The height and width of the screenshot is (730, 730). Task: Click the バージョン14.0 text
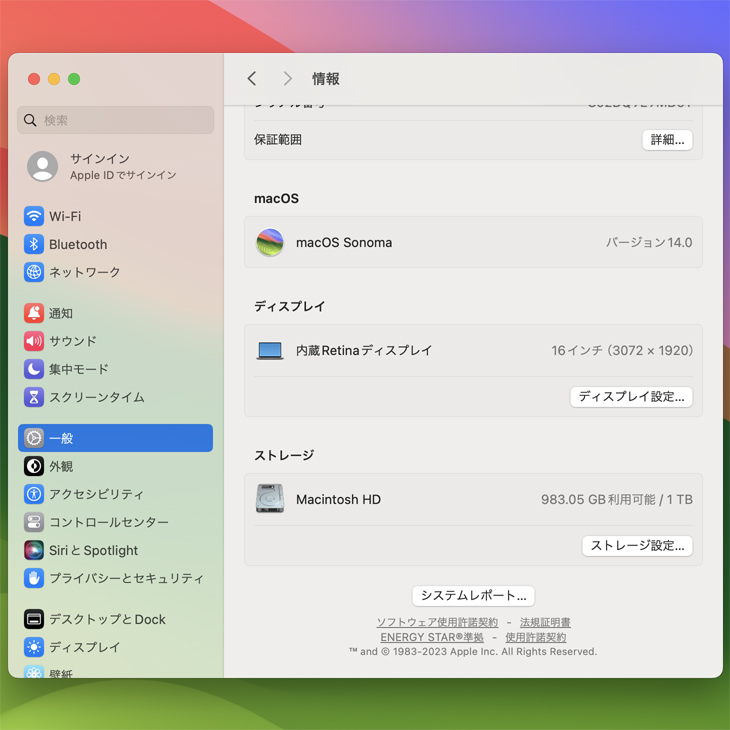click(649, 243)
